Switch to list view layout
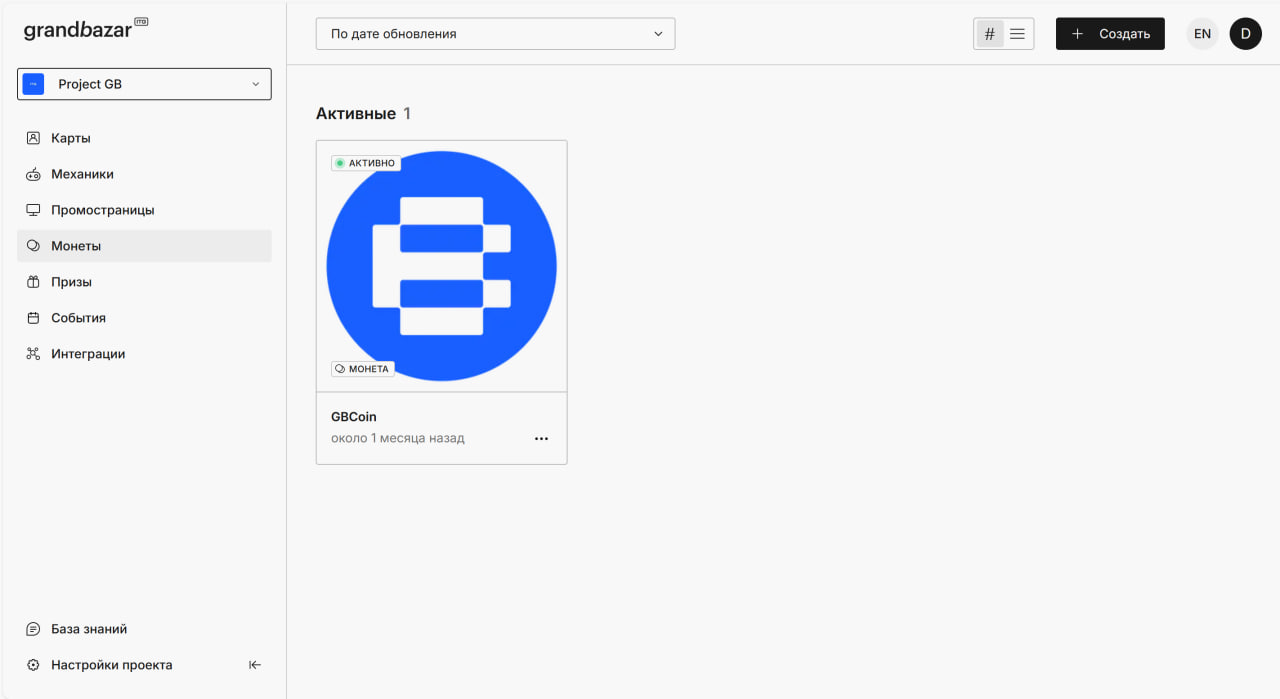The height and width of the screenshot is (699, 1280). click(x=1017, y=34)
